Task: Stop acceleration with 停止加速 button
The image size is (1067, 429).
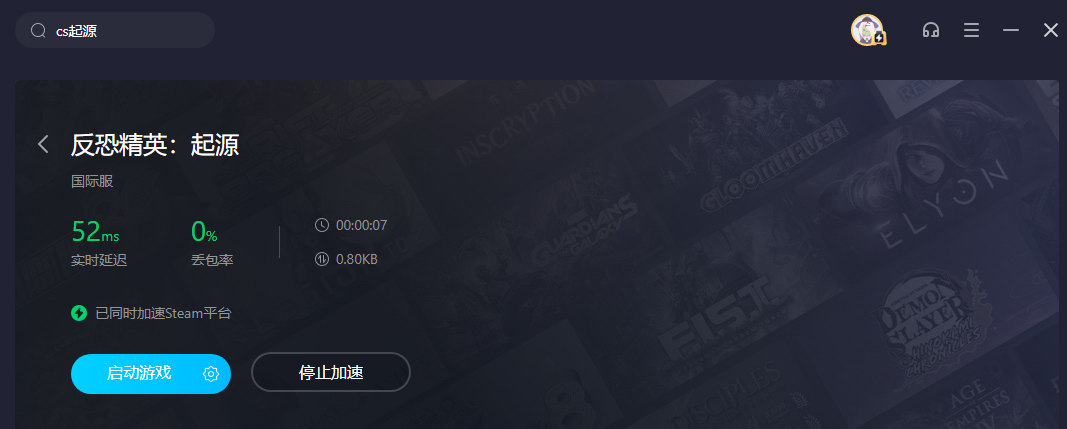Action: pos(331,372)
